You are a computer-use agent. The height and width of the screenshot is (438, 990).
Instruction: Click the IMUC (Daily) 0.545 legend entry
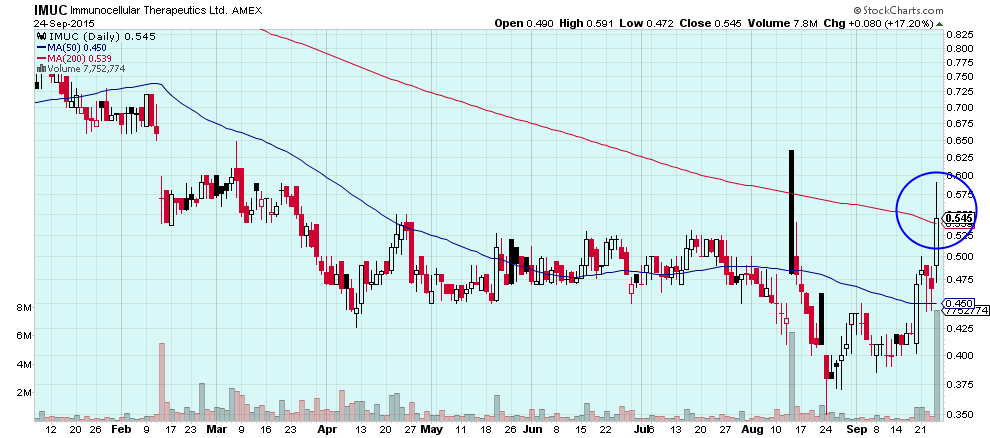(x=100, y=37)
